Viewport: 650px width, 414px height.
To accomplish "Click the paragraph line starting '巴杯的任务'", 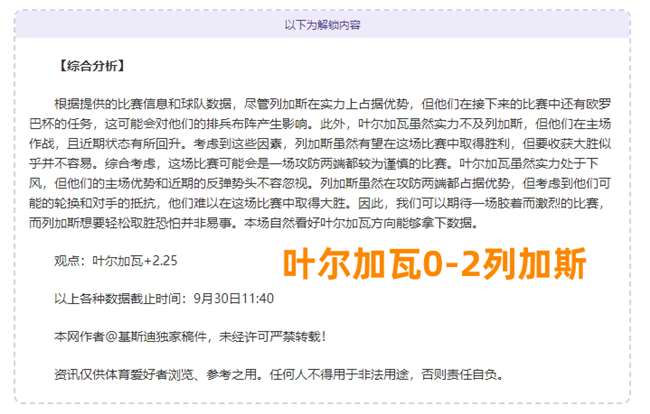I will point(320,123).
